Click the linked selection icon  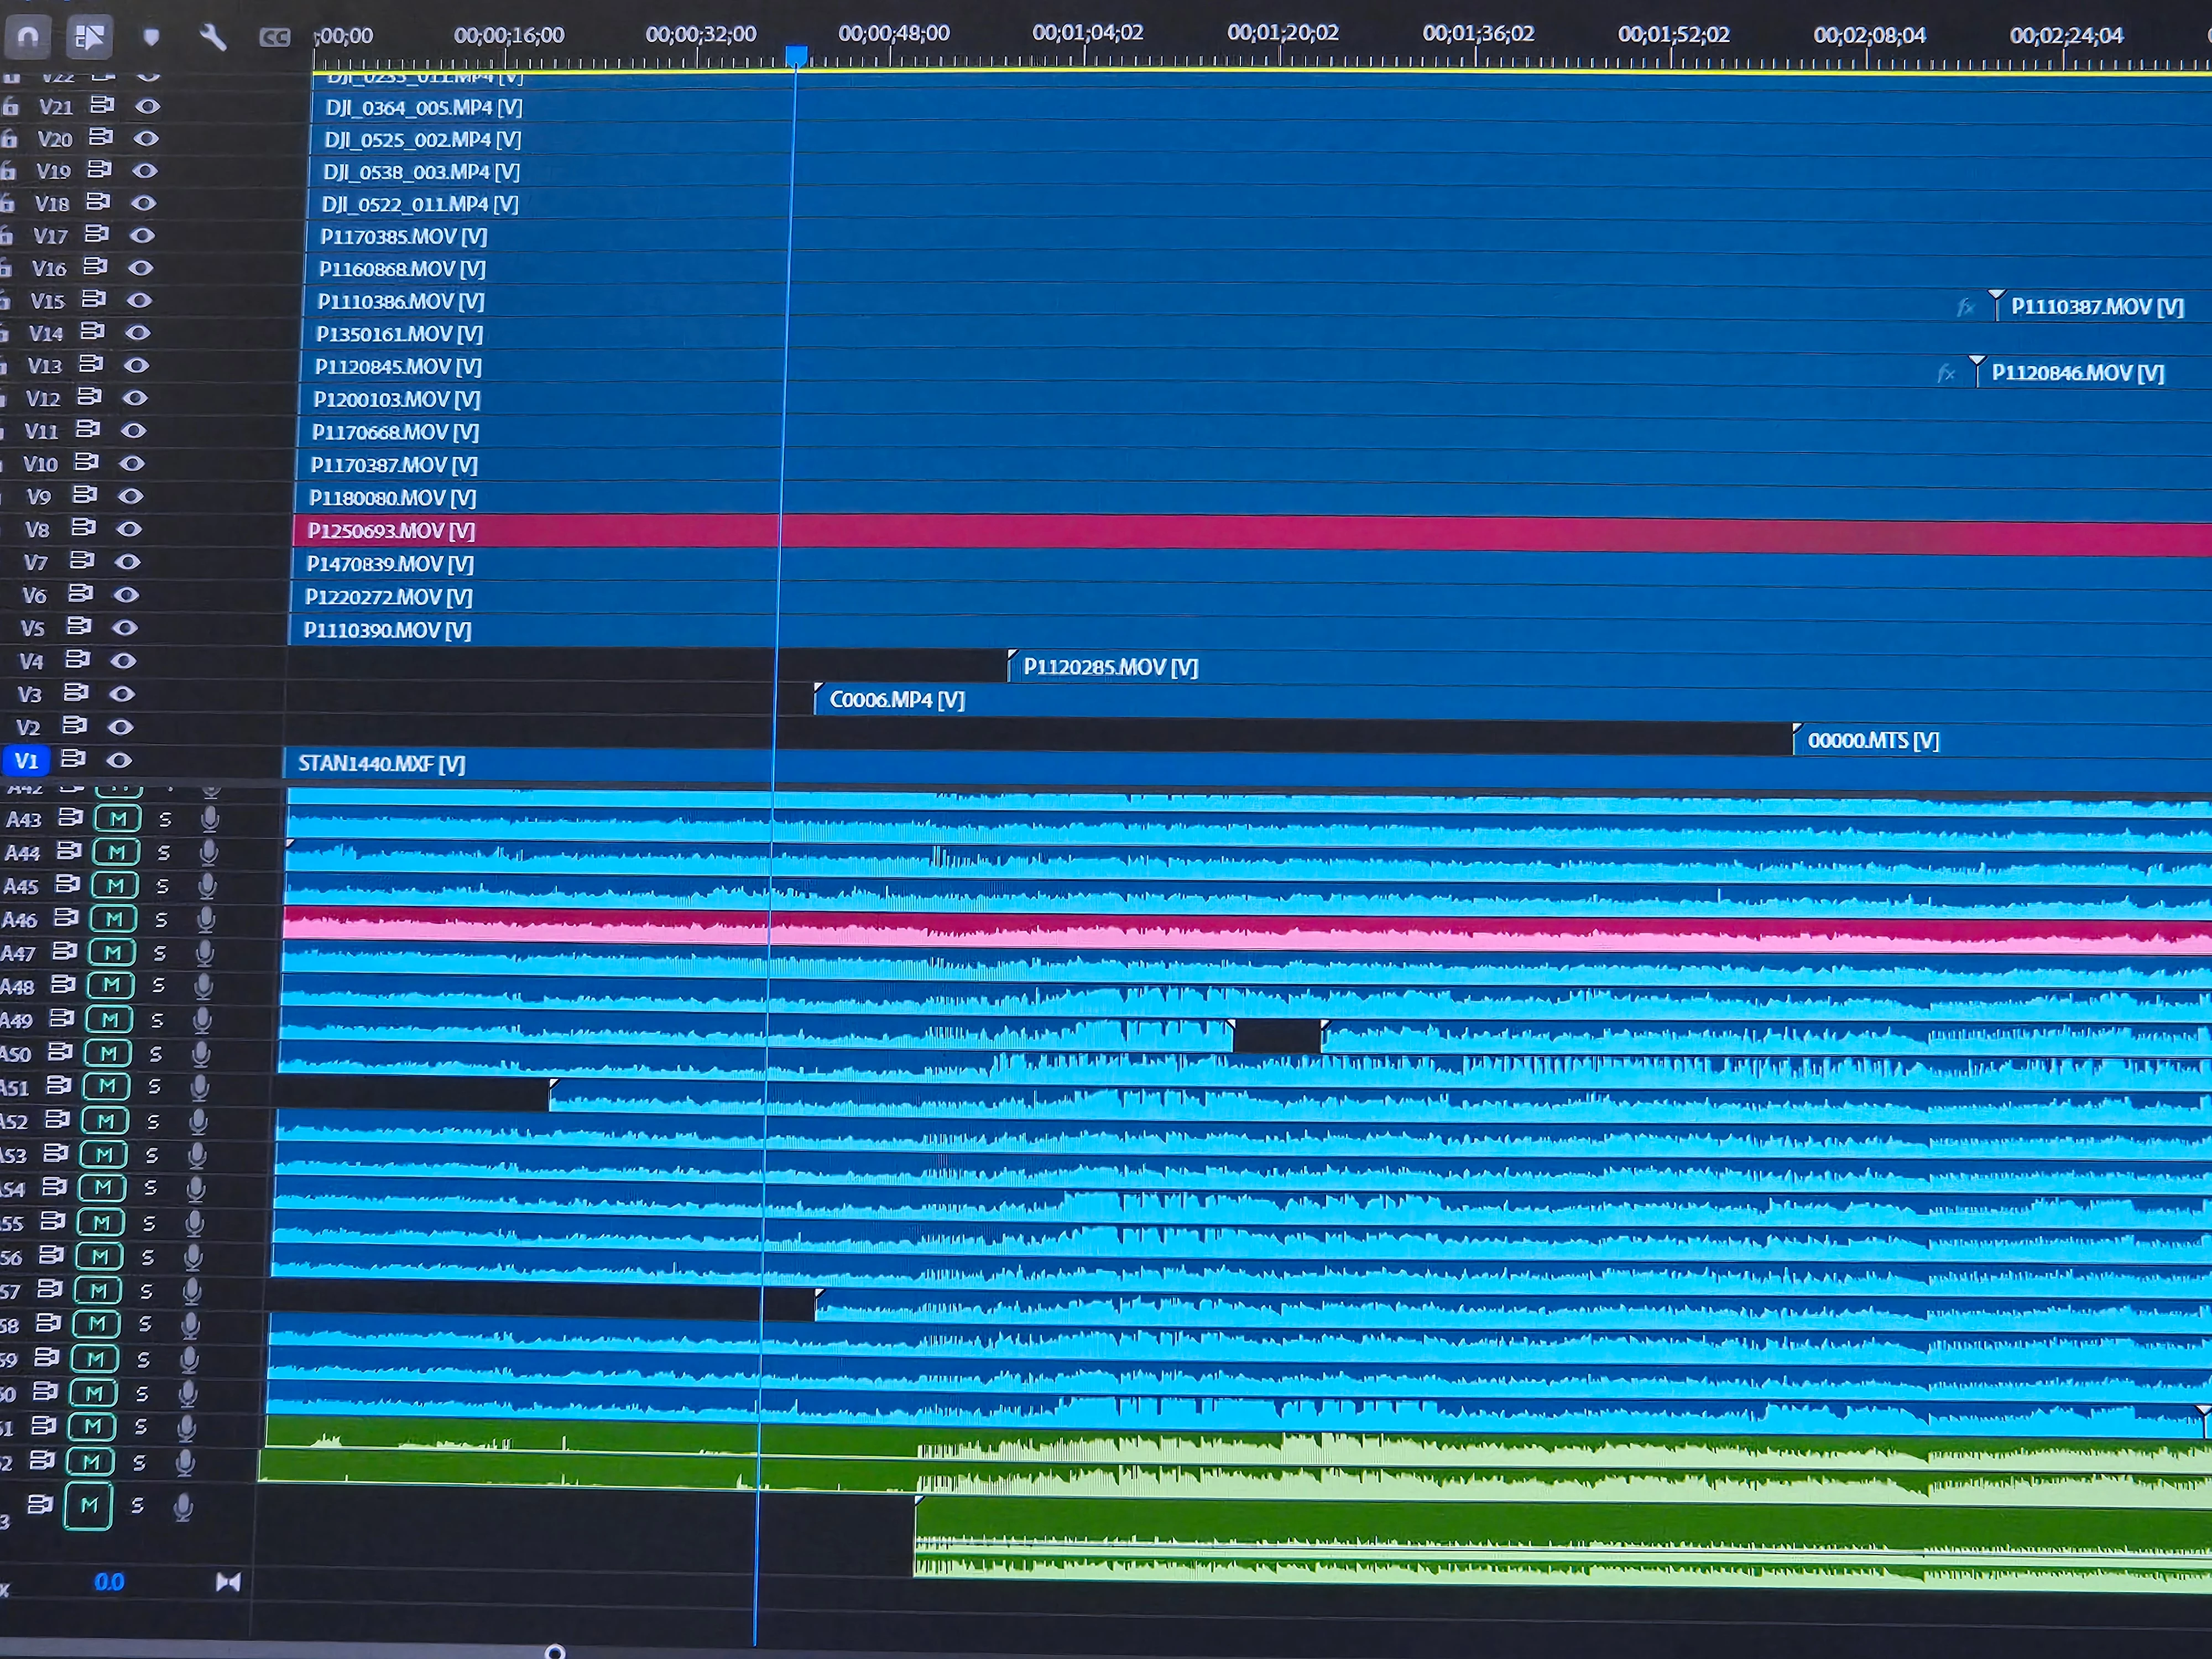click(89, 37)
